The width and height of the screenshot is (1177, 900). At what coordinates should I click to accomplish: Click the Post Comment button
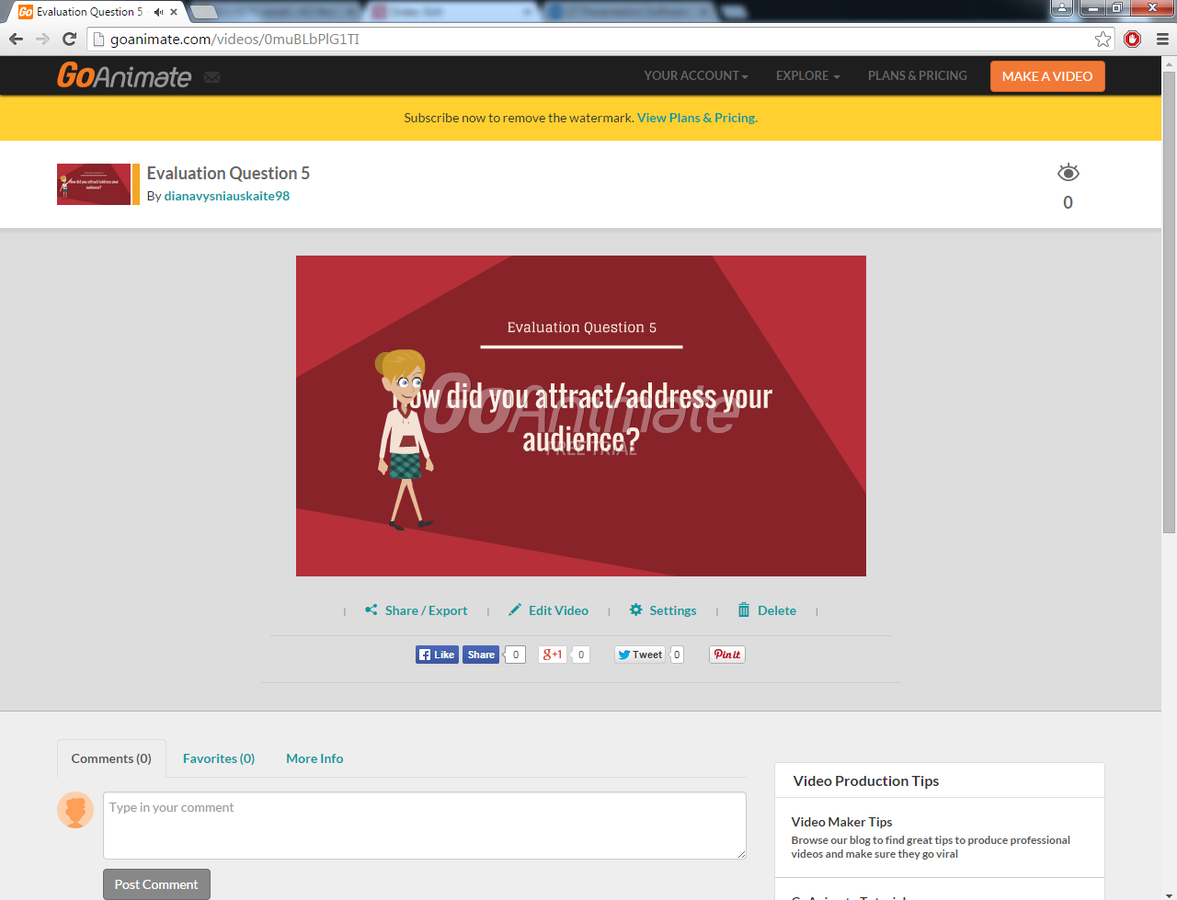(x=156, y=884)
